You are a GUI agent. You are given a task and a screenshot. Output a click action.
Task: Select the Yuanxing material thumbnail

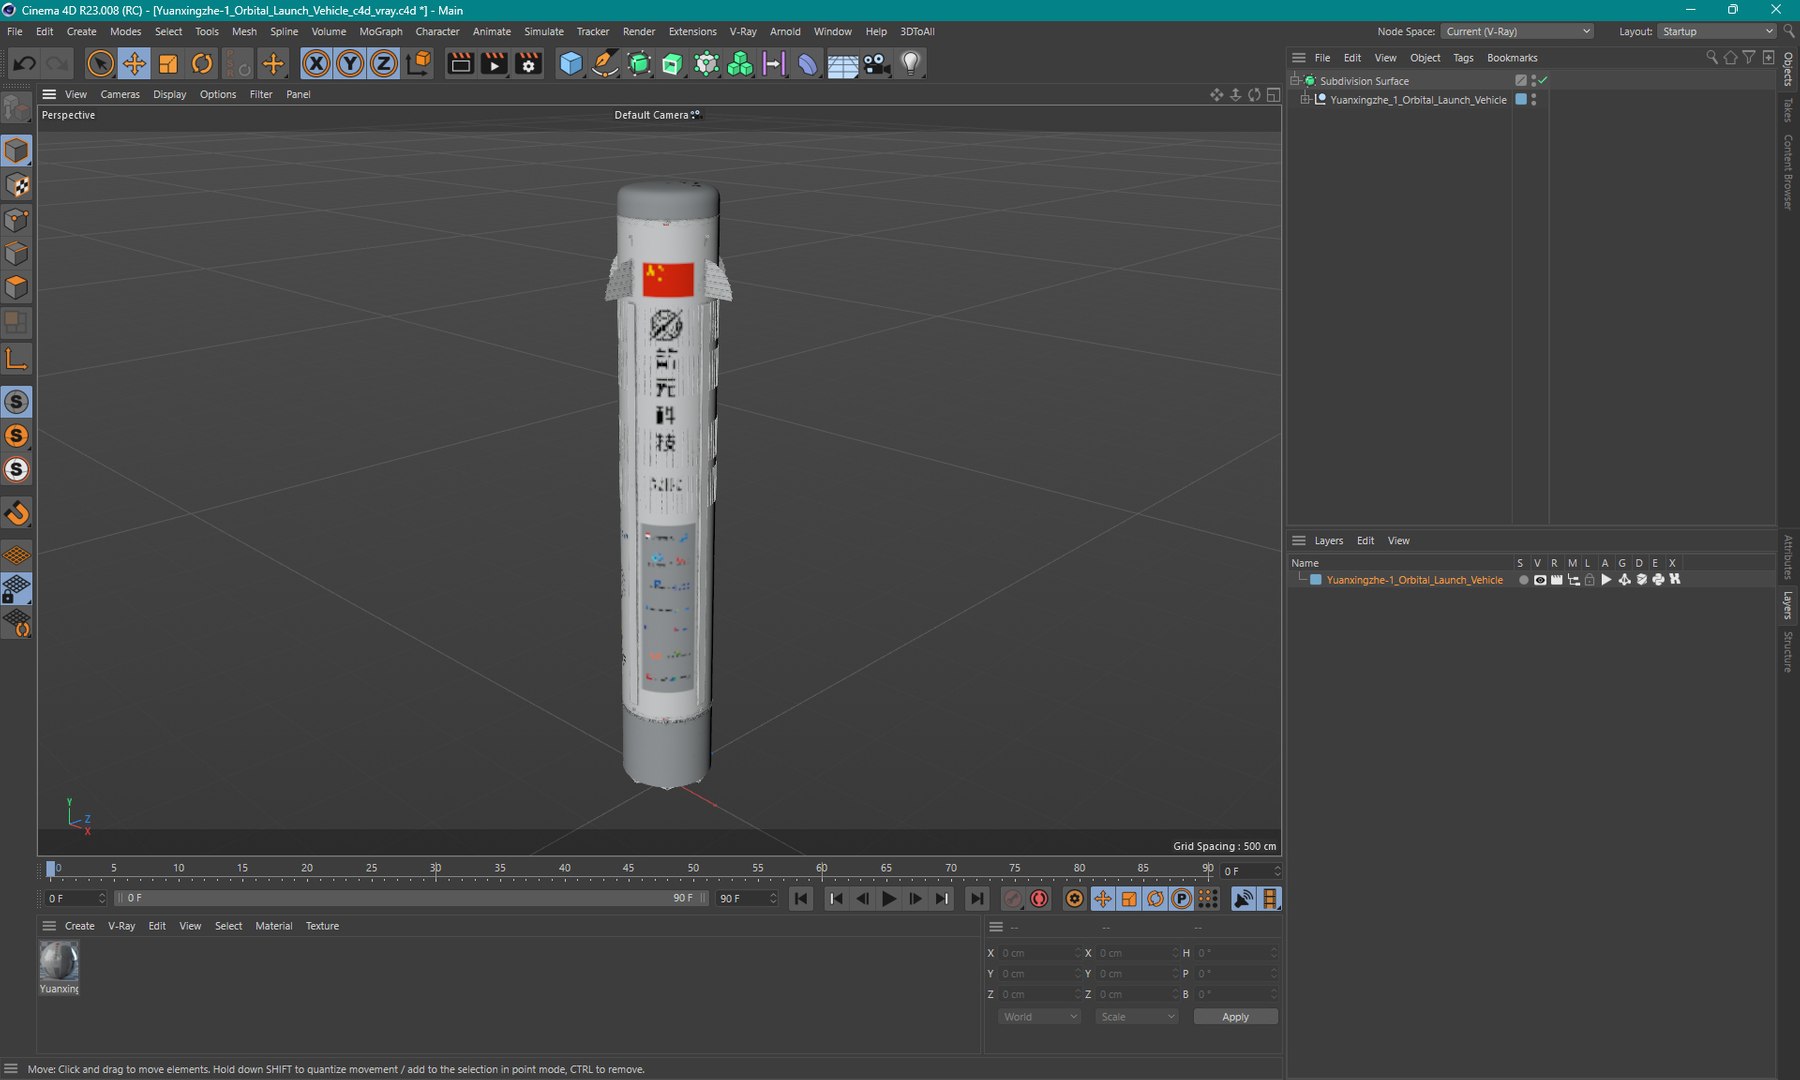click(59, 962)
